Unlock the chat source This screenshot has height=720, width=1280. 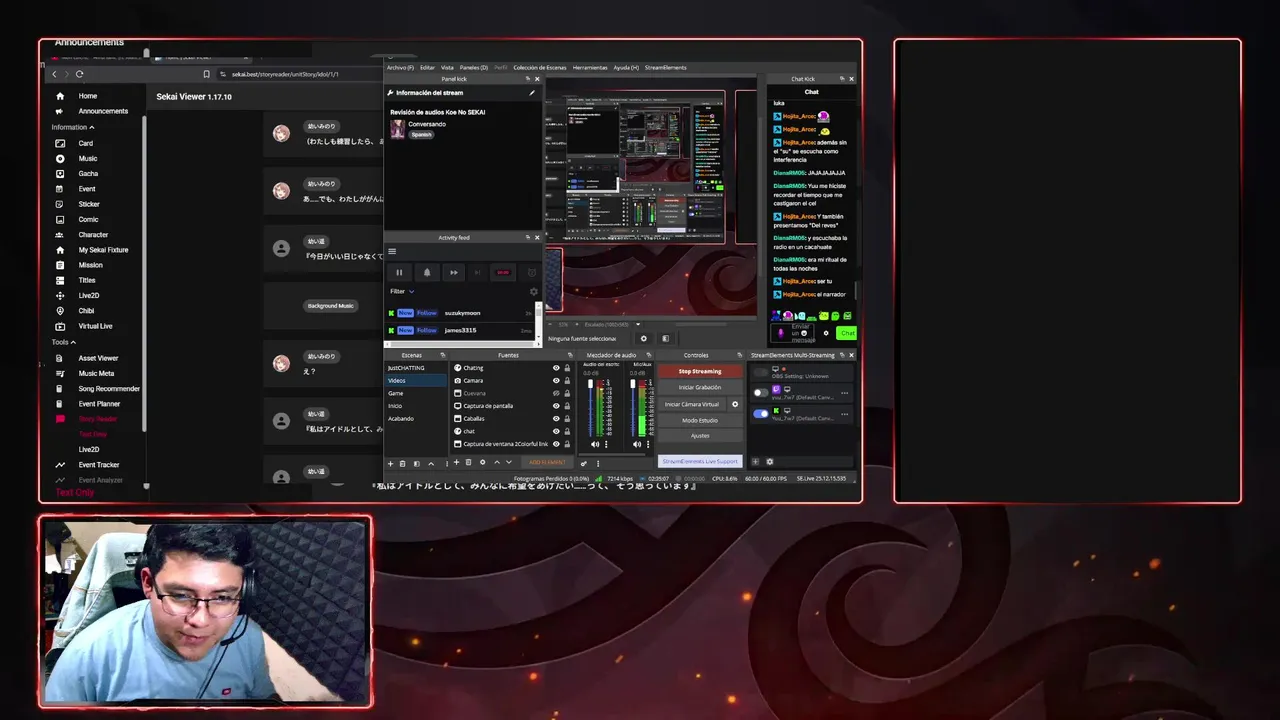click(567, 431)
